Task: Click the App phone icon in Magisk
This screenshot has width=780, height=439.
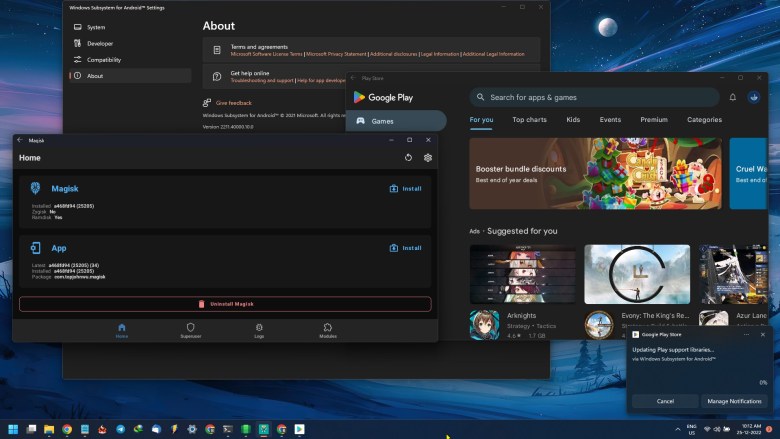Action: pyautogui.click(x=35, y=248)
